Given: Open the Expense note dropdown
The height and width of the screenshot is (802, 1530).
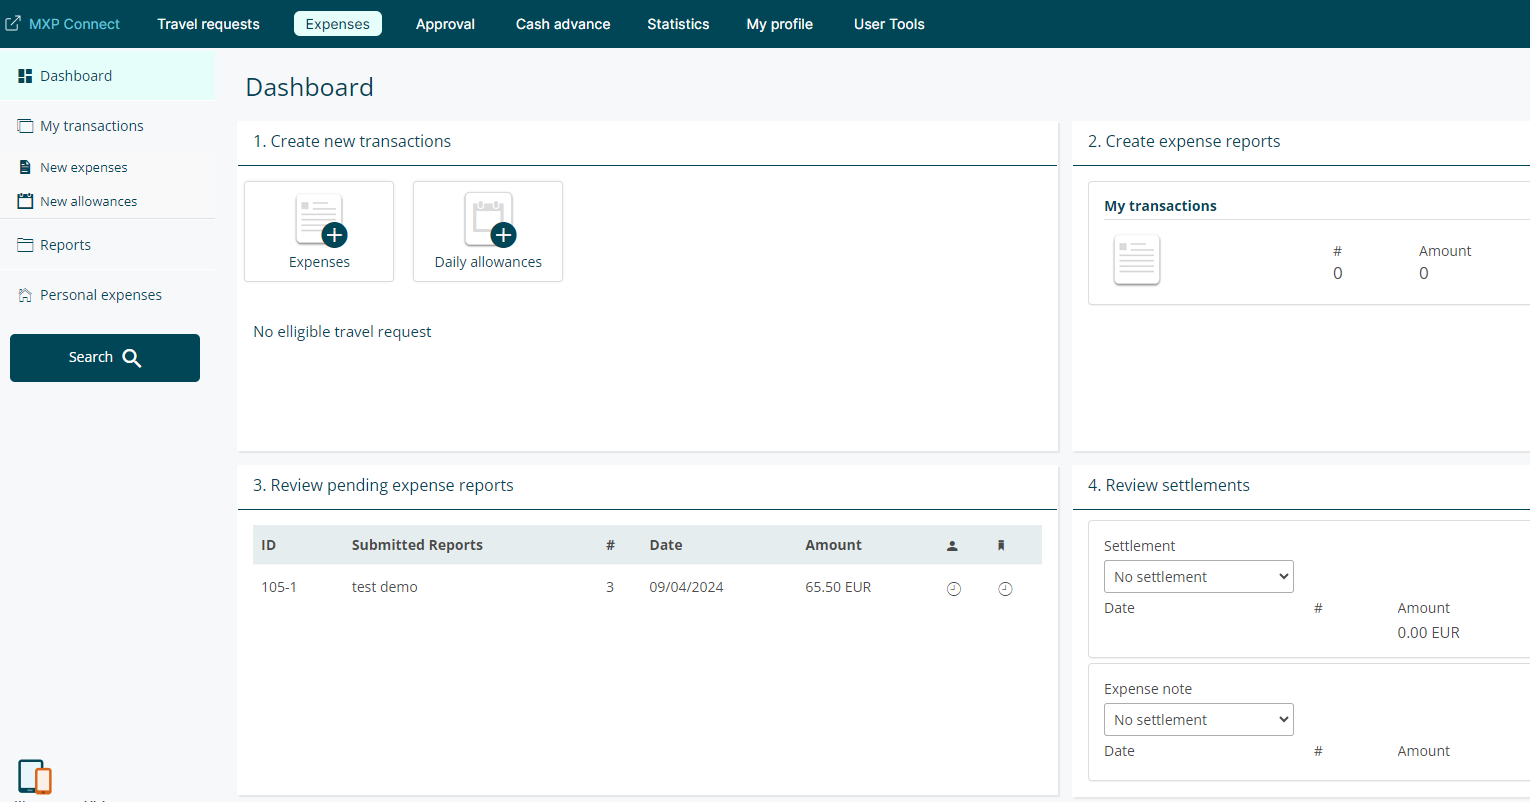Looking at the screenshot, I should click(1198, 720).
